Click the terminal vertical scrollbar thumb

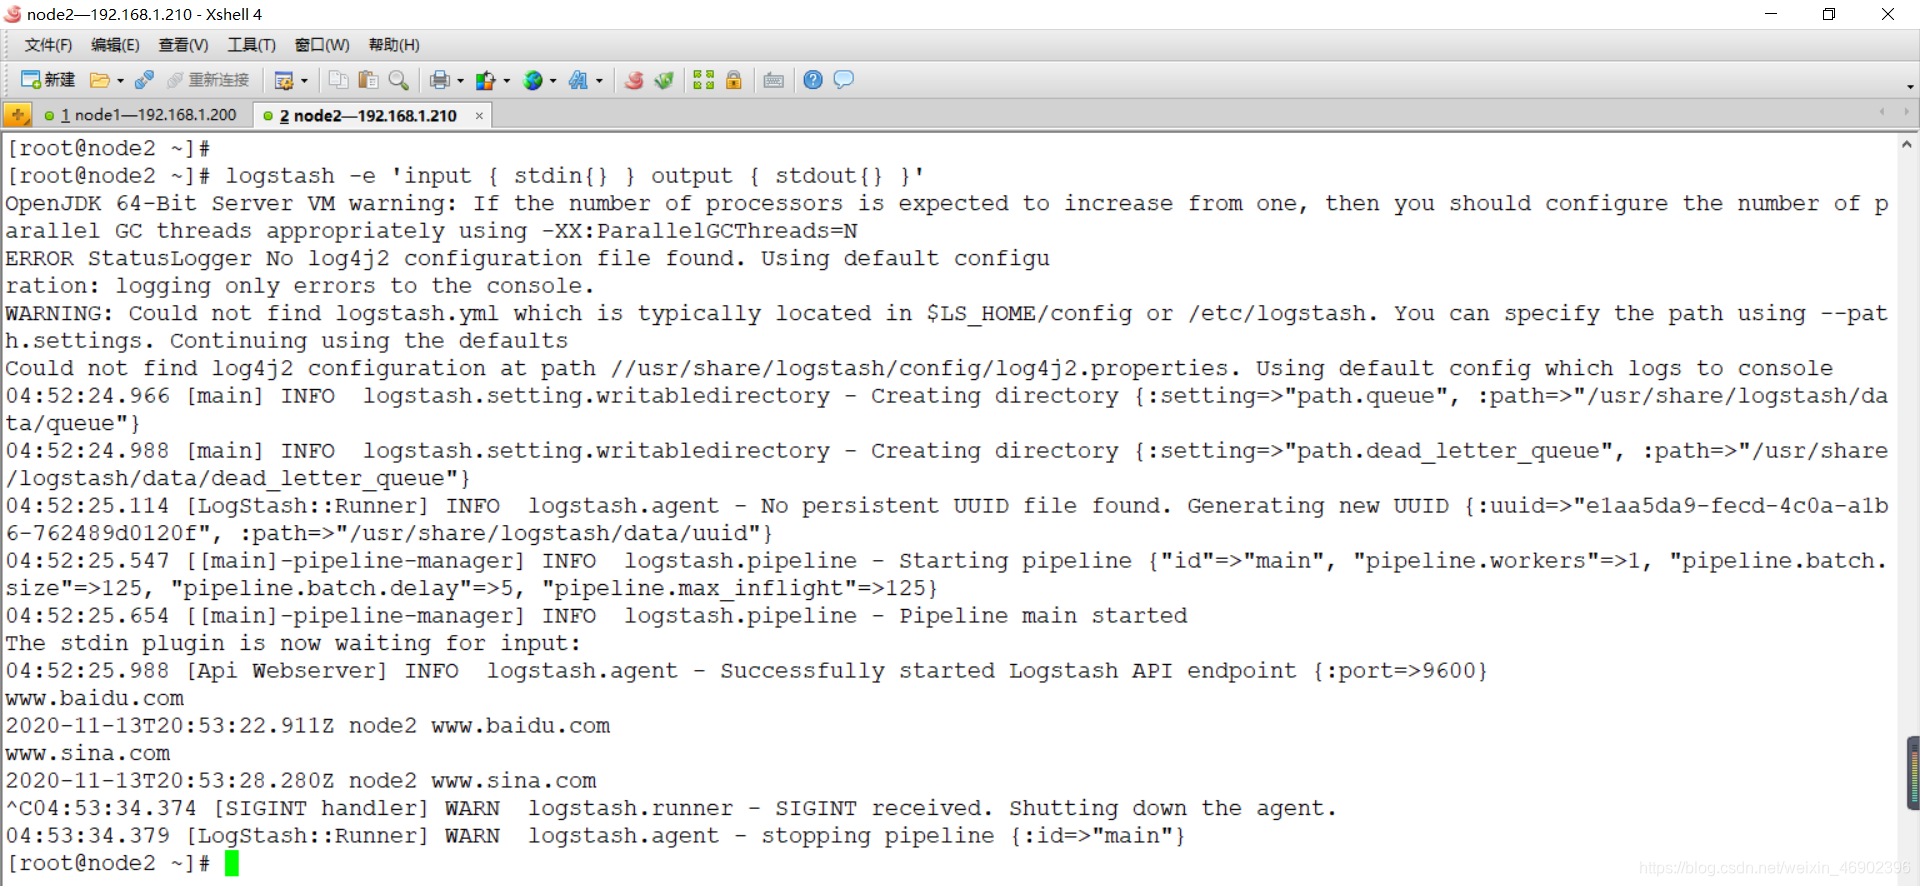[x=1913, y=773]
